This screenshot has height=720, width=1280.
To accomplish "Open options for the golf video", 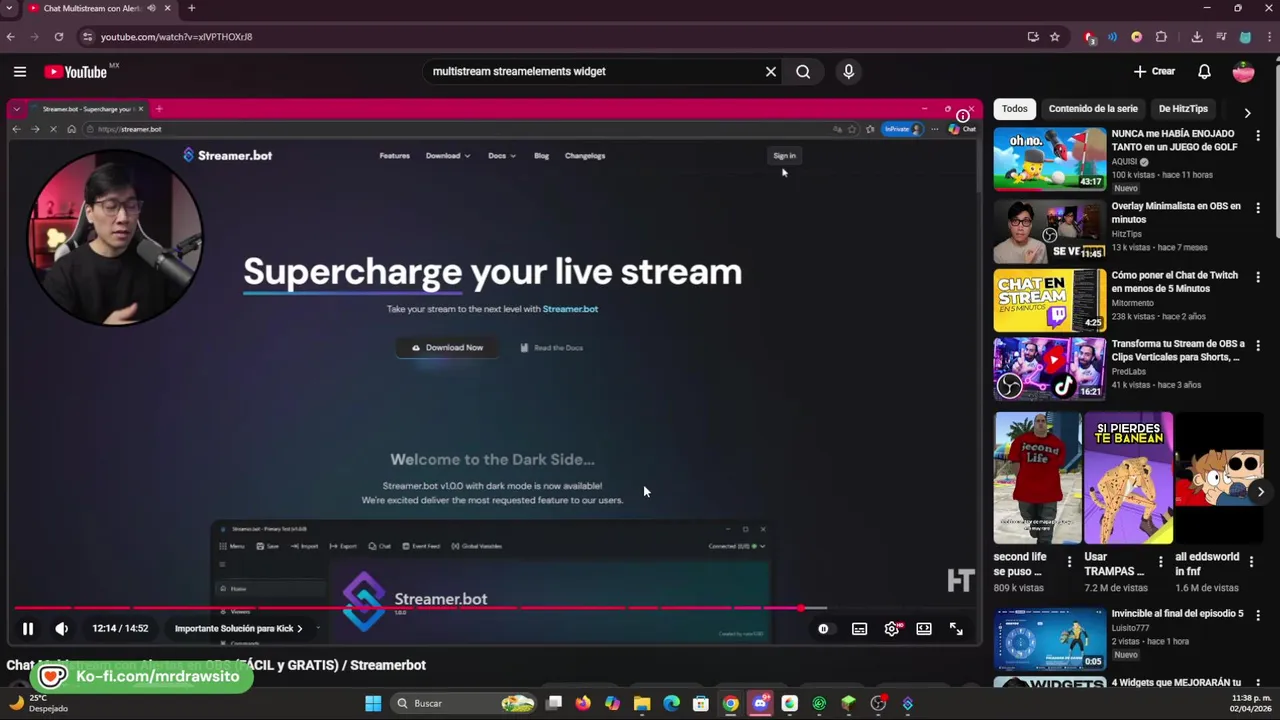I will point(1258,136).
